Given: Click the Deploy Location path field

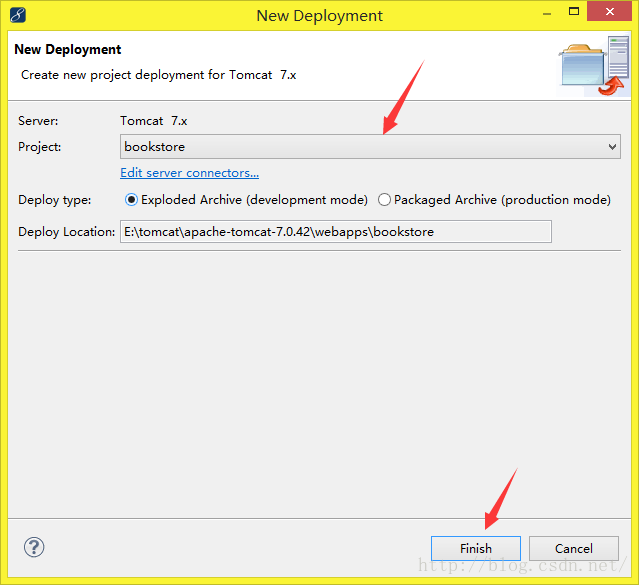Looking at the screenshot, I should pos(336,232).
